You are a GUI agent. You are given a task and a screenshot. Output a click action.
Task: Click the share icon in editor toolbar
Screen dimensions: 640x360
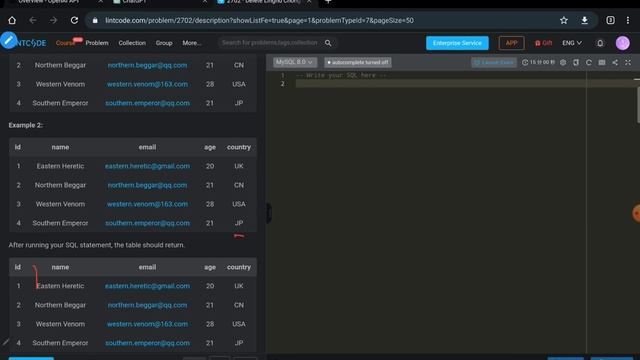[x=615, y=62]
